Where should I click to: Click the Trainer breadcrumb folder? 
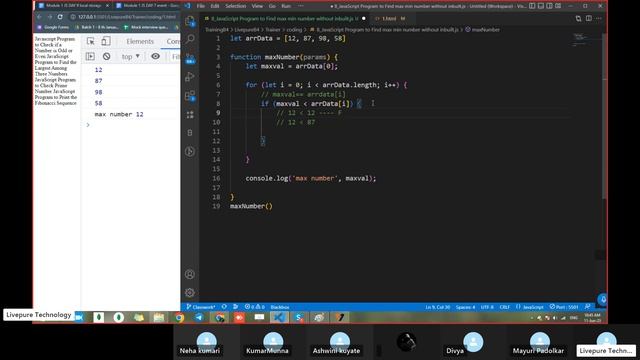click(273, 29)
